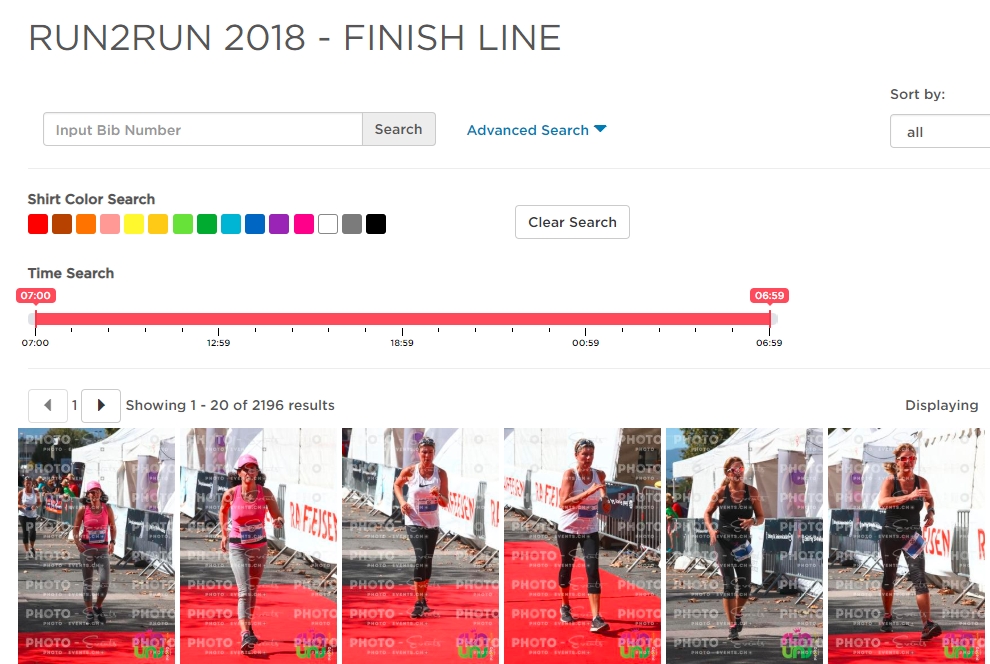Select the light green shirt color swatch
The height and width of the screenshot is (664, 990).
coord(183,224)
